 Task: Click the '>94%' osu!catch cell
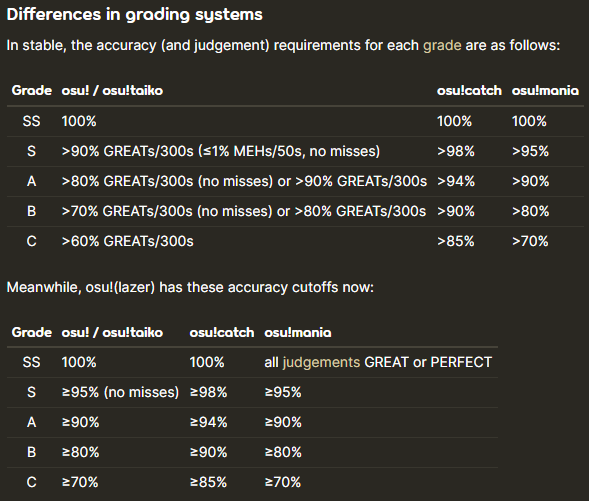(x=456, y=181)
